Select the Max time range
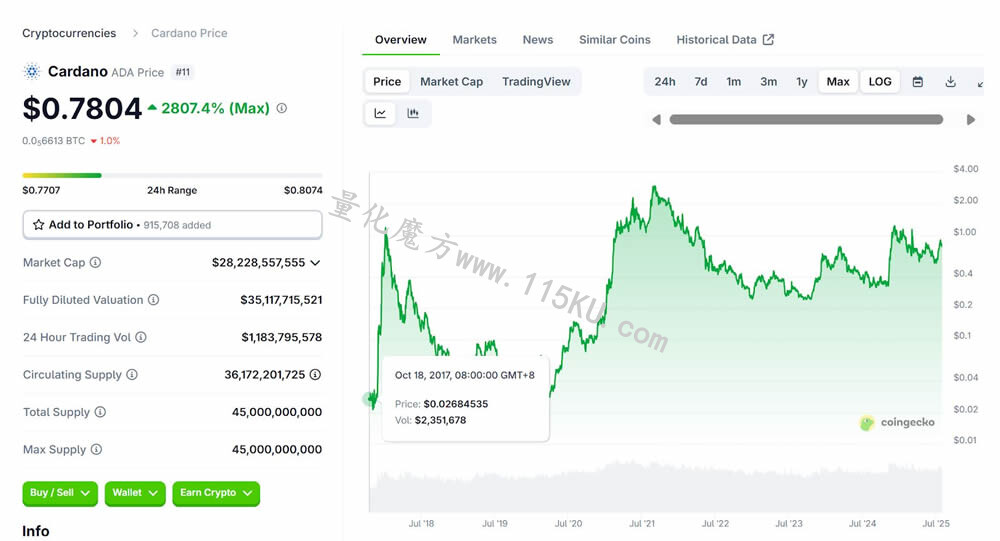 coord(838,82)
